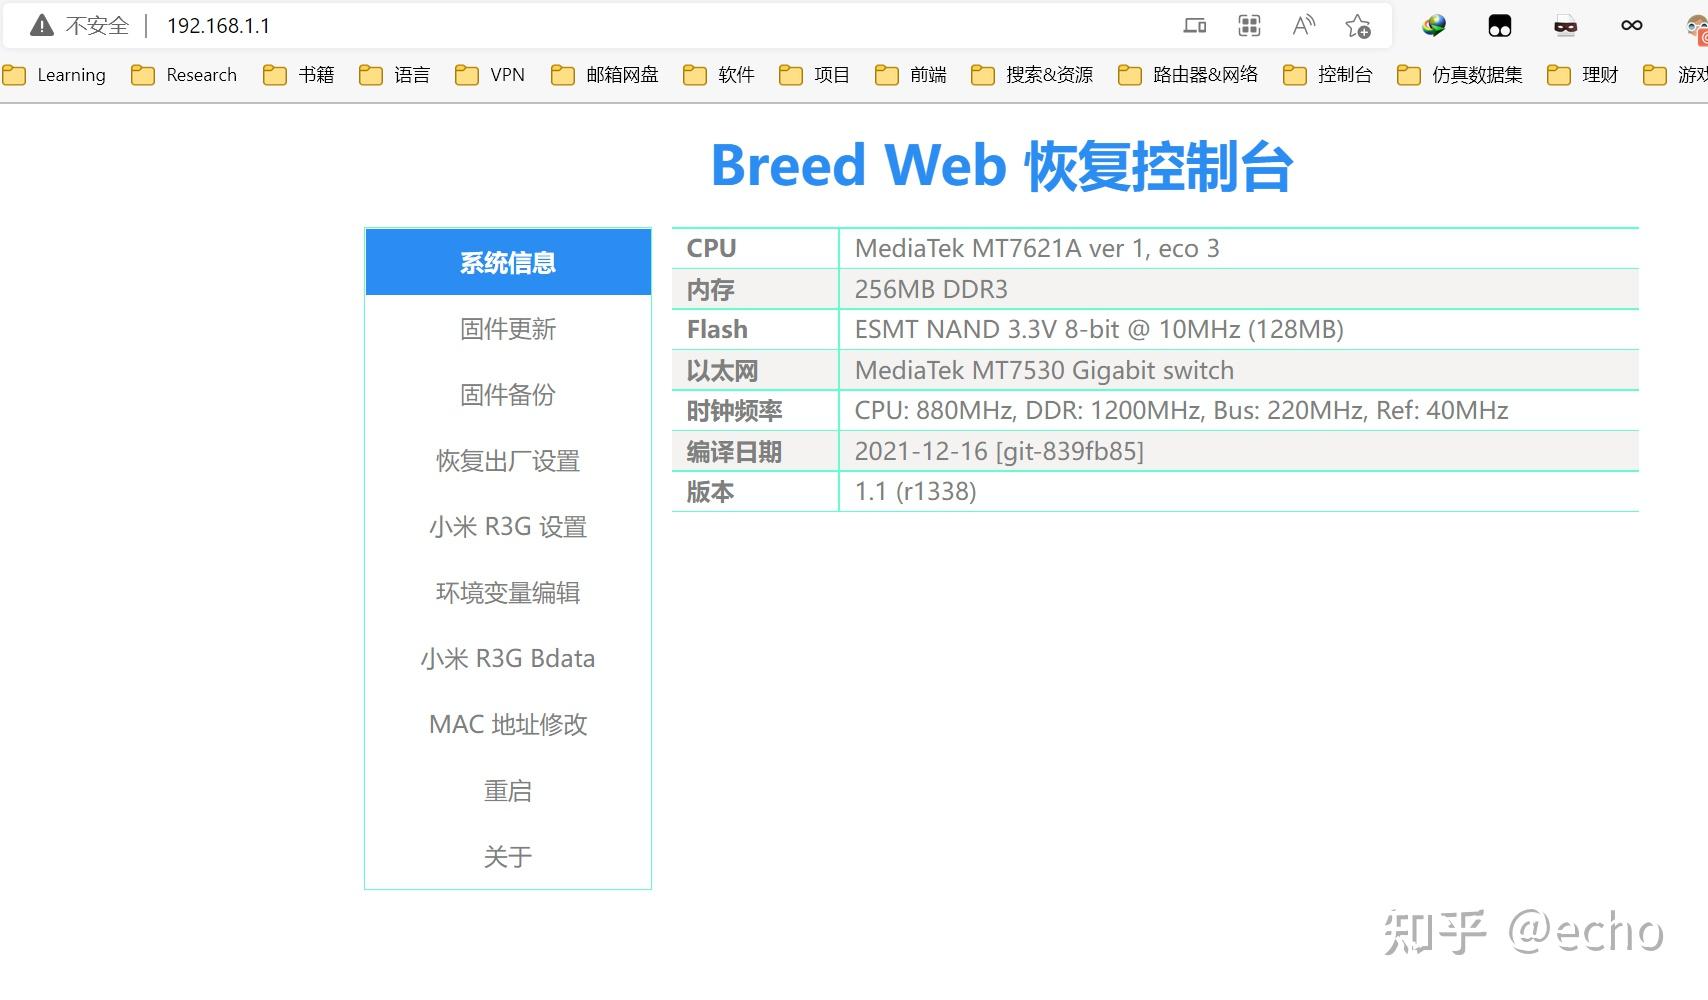Click the device casting icon in address bar
This screenshot has width=1708, height=1000.
coord(1195,26)
